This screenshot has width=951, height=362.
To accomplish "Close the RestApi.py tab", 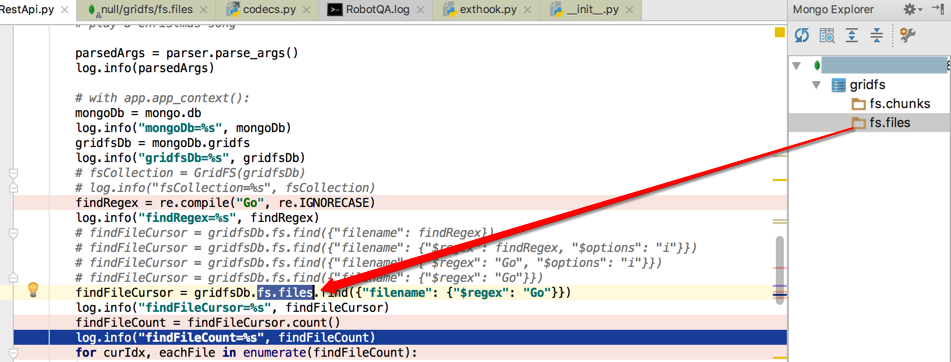I will [66, 10].
